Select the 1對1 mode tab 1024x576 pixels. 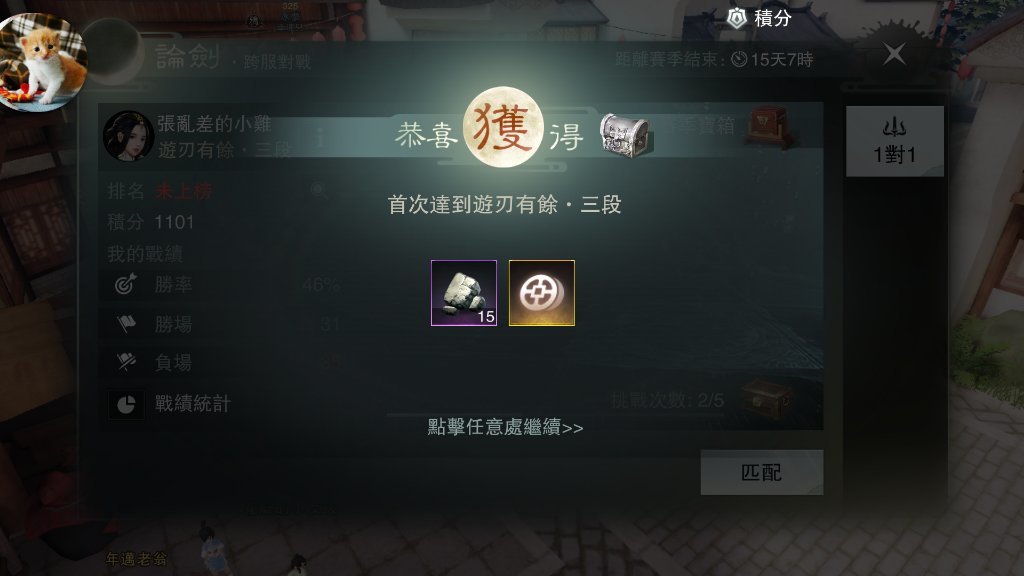tap(895, 141)
